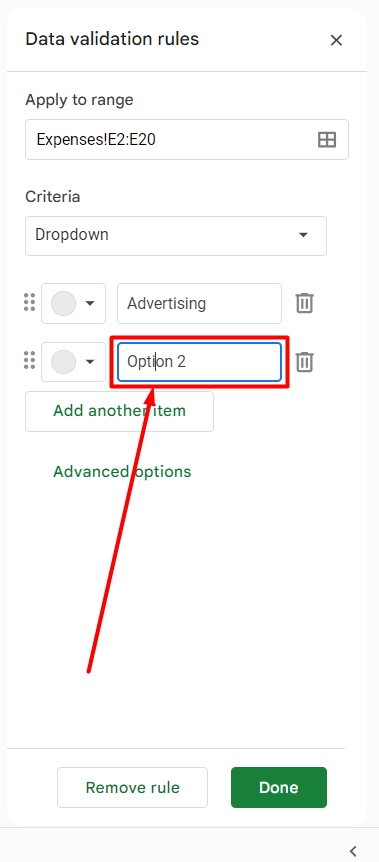The height and width of the screenshot is (862, 379).
Task: Click the gray color circle for Advertising
Action: (63, 303)
